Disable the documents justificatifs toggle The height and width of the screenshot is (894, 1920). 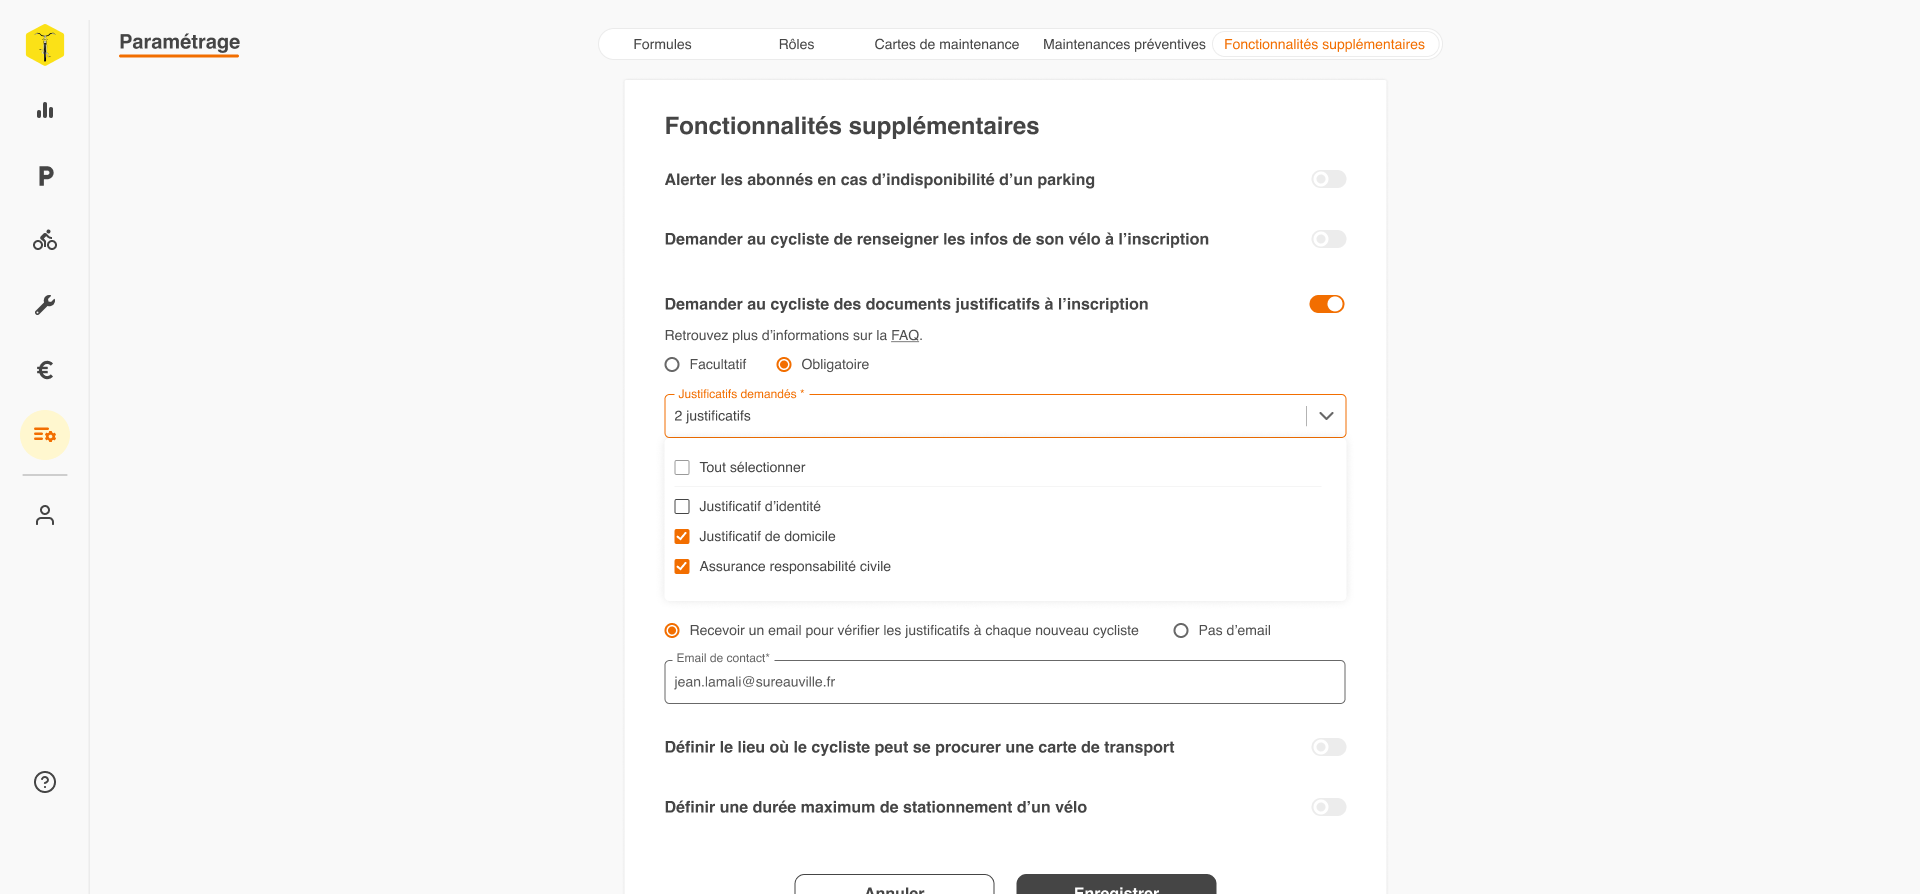click(x=1327, y=304)
